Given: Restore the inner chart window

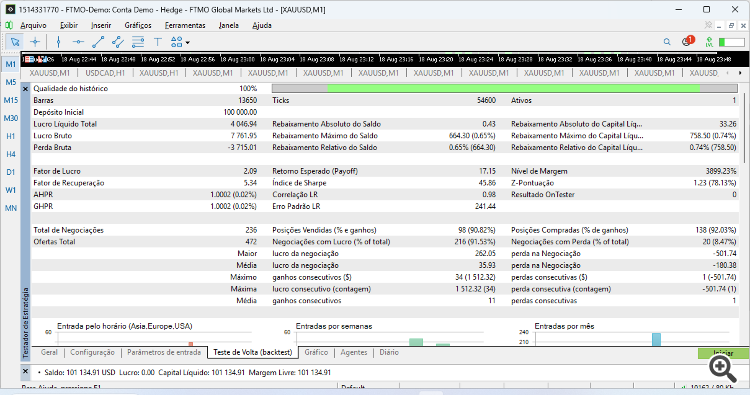Looking at the screenshot, I should click(x=731, y=25).
